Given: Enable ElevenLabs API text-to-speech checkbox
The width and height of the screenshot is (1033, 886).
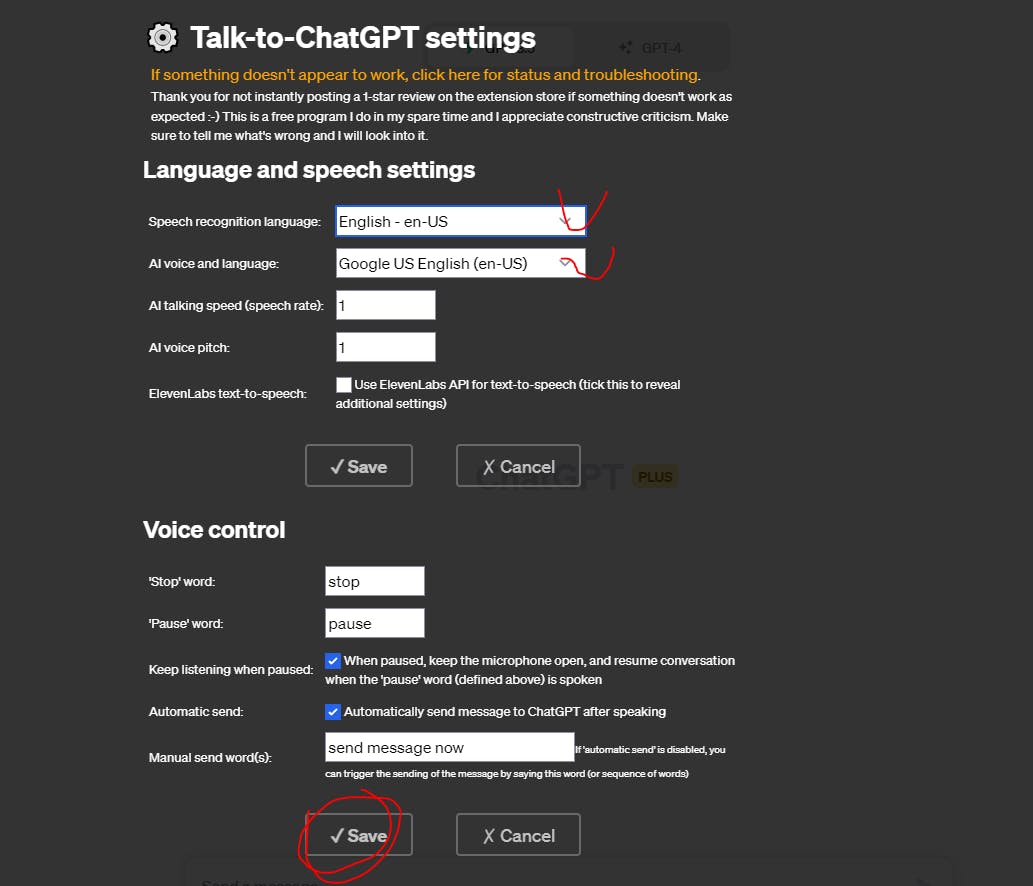Looking at the screenshot, I should coord(343,385).
